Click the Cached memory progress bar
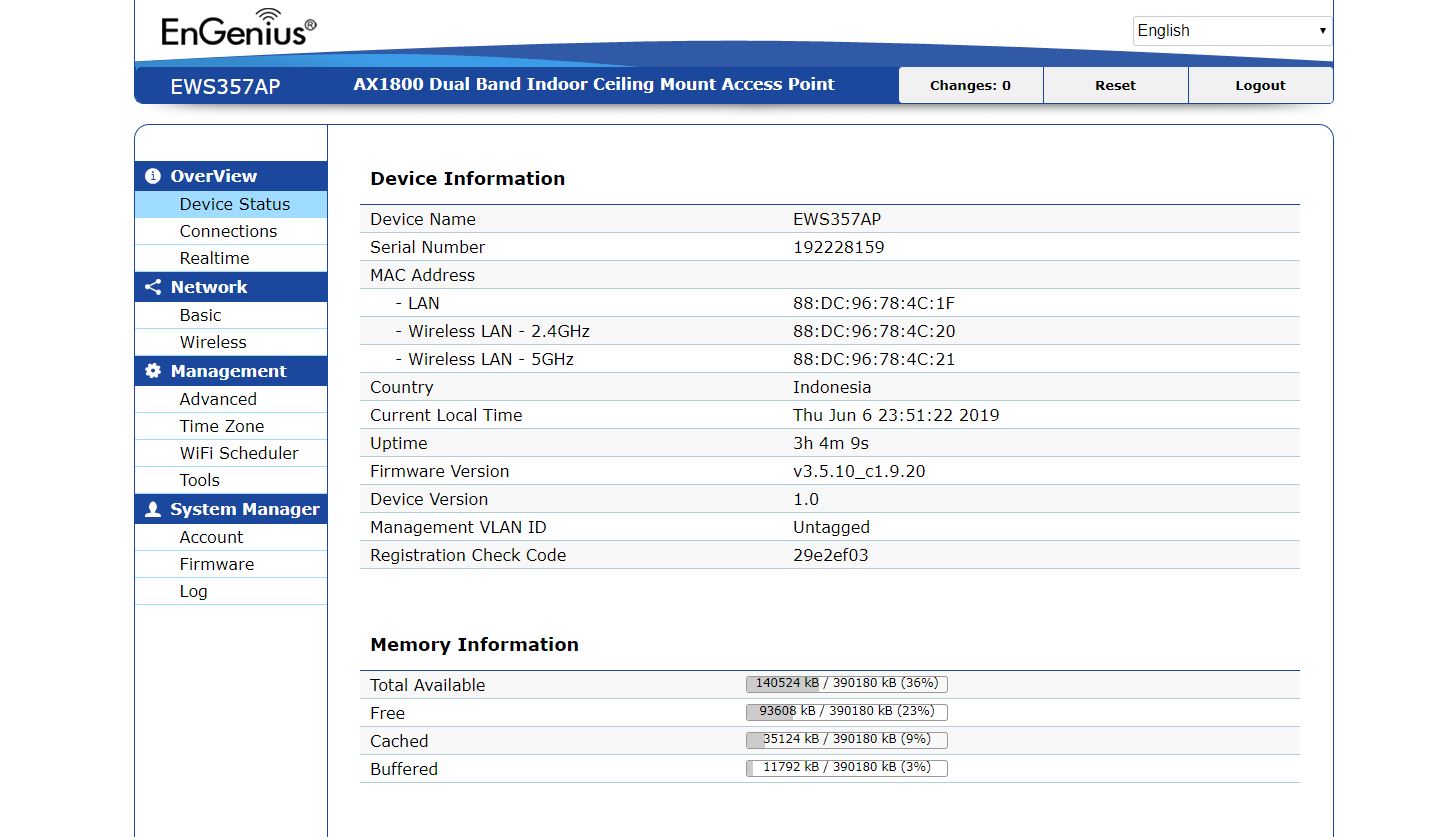 [x=847, y=740]
